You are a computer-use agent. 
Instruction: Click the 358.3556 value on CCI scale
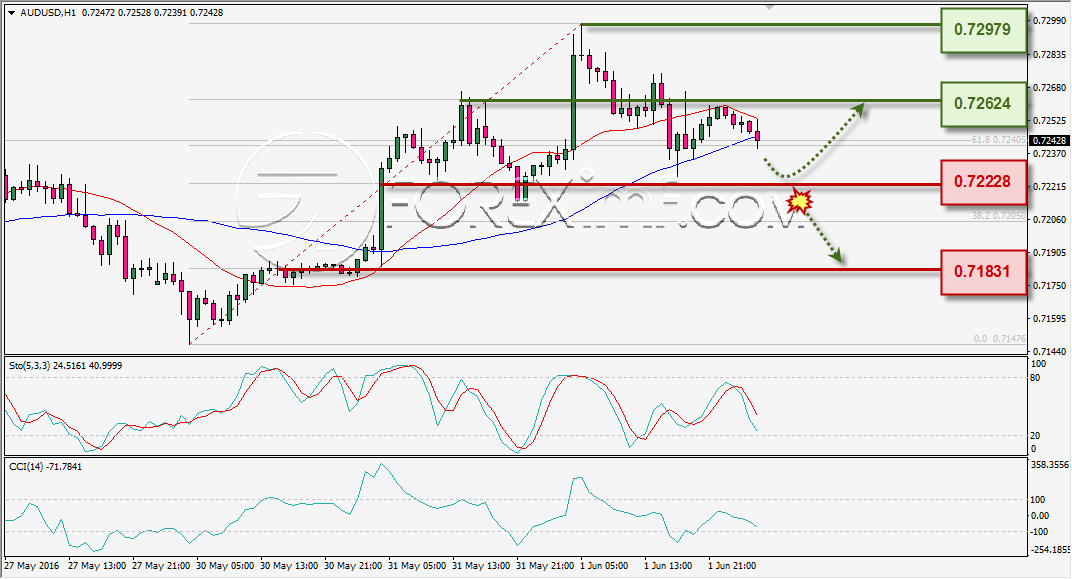(x=1050, y=464)
